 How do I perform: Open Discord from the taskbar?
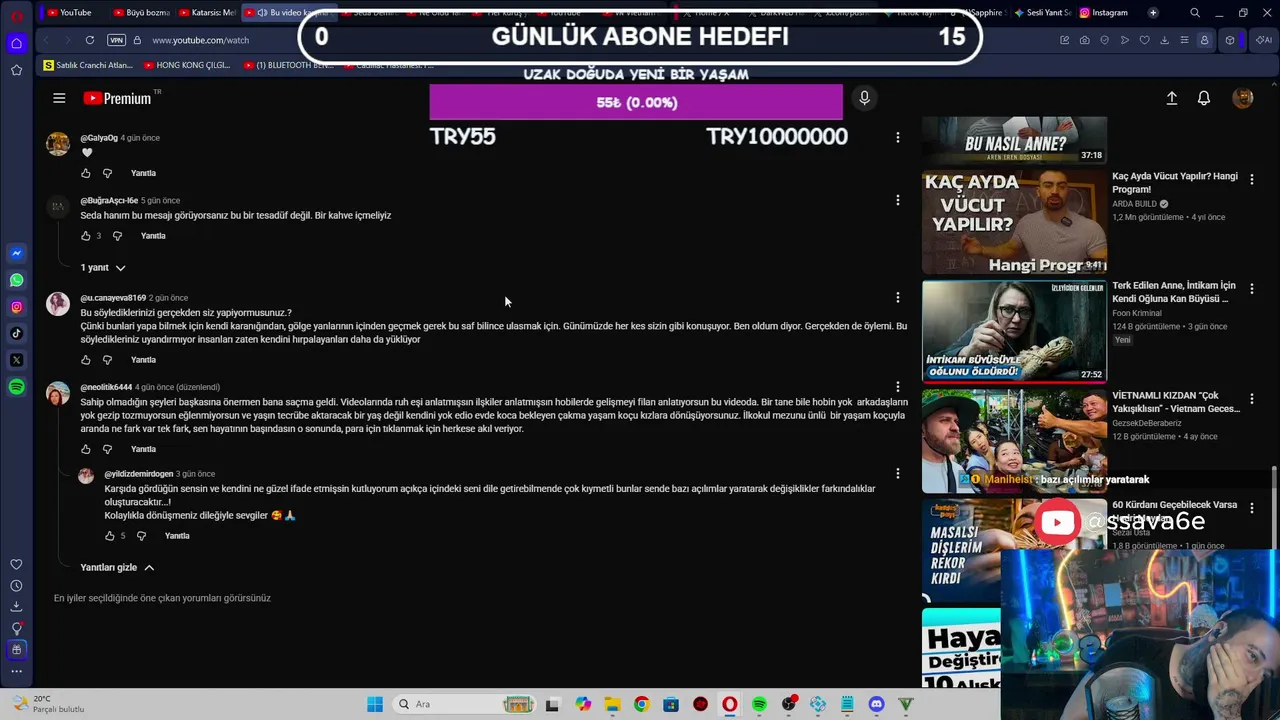(x=877, y=704)
